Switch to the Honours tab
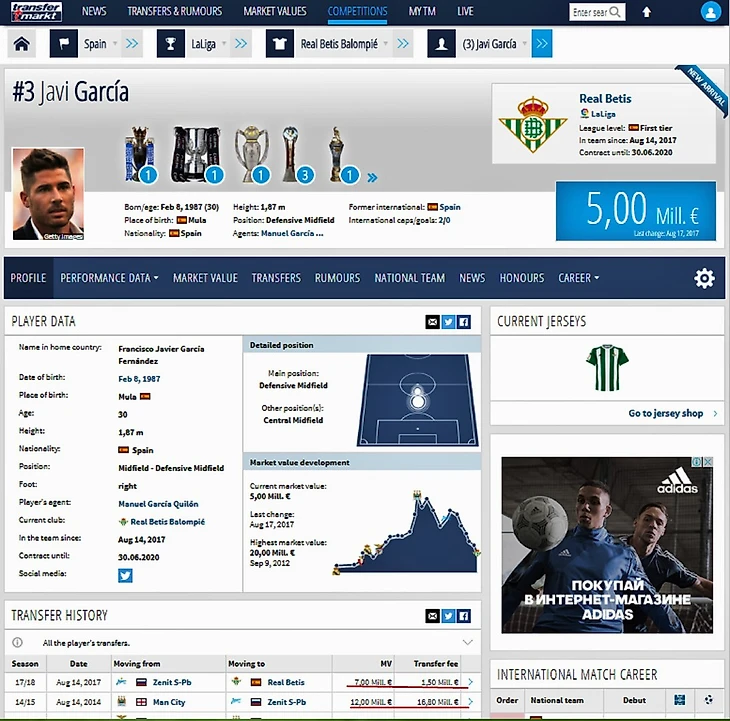730x721 pixels. coord(522,278)
